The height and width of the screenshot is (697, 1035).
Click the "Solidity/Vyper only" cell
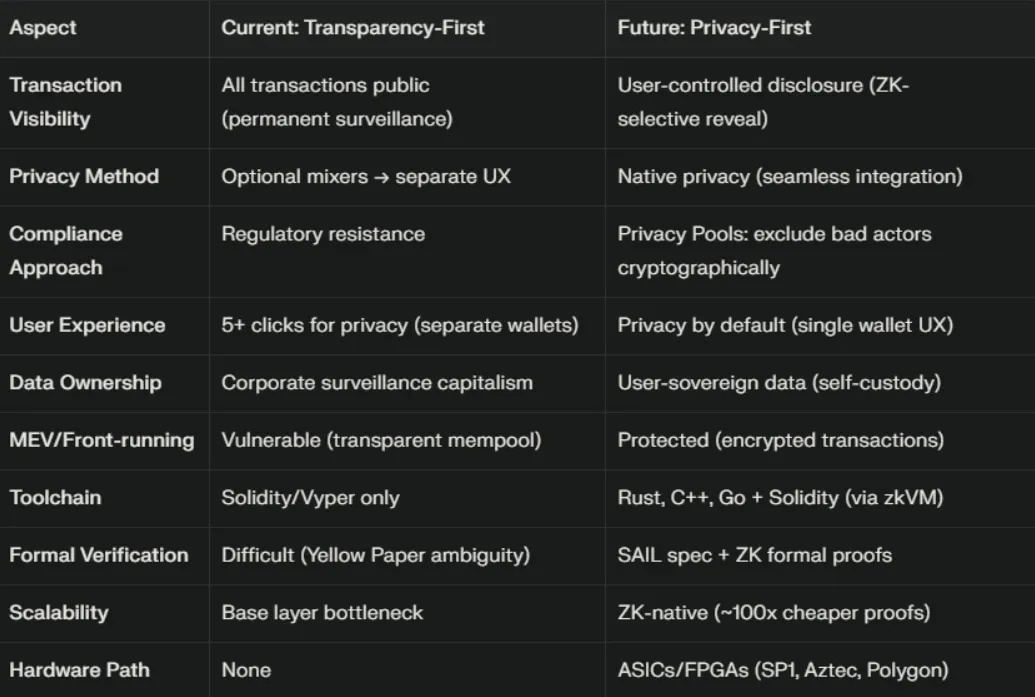[310, 498]
